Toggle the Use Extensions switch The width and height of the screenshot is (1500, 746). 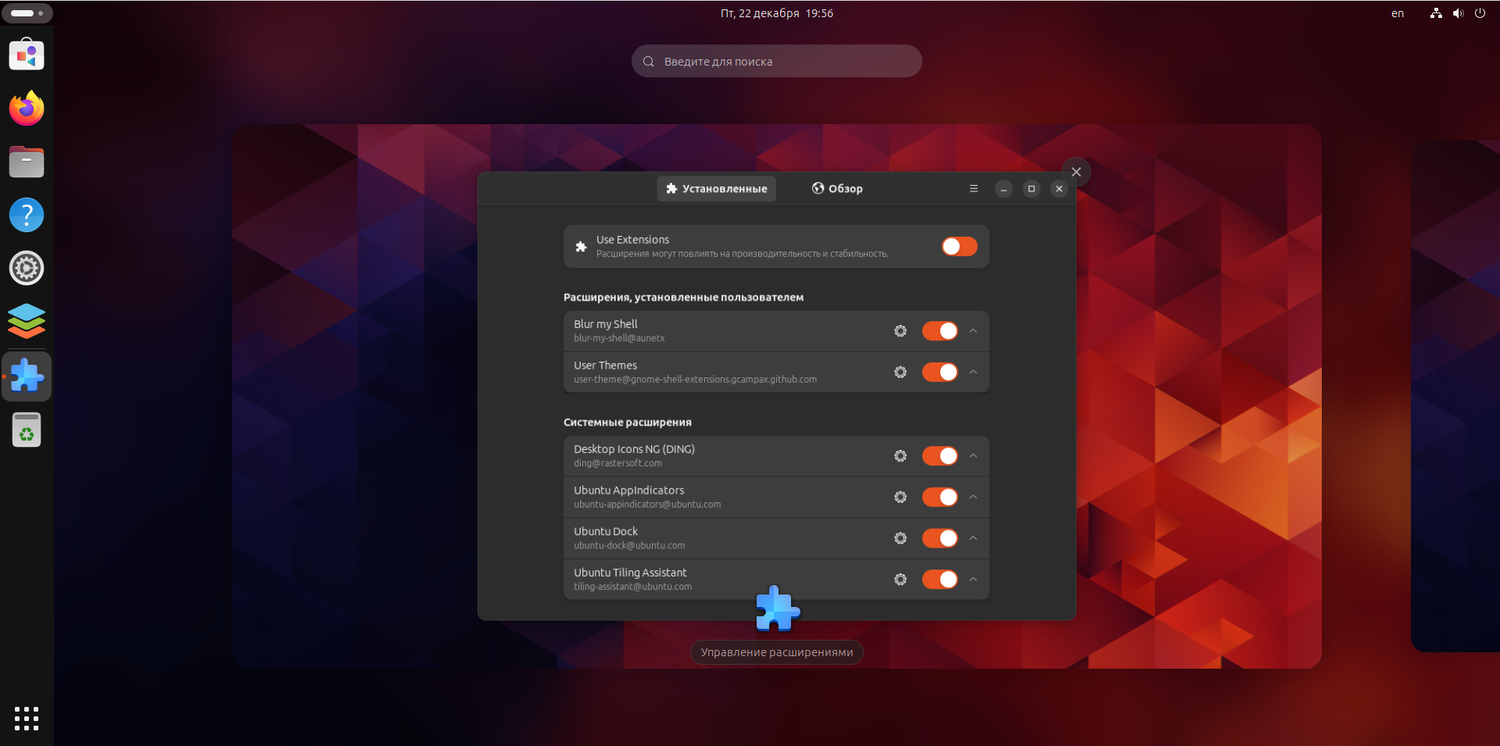pyautogui.click(x=959, y=246)
